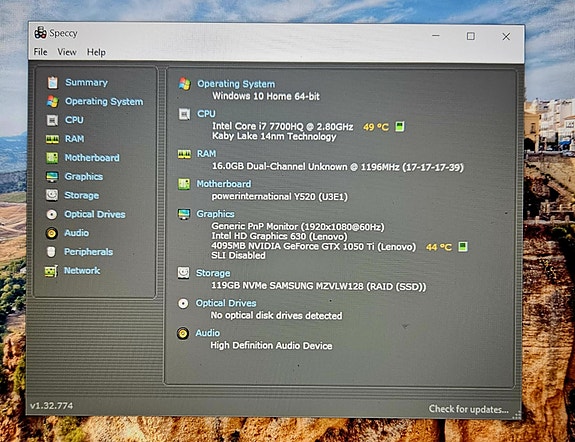This screenshot has width=575, height=442.
Task: Click the CPU chip icon in sidebar
Action: [x=52, y=120]
